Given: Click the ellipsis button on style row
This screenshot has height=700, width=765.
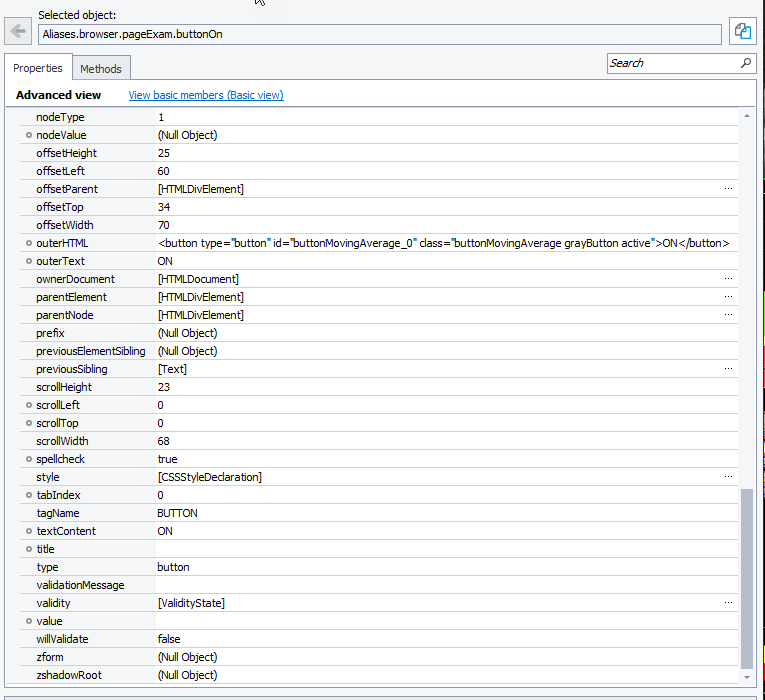Looking at the screenshot, I should pyautogui.click(x=728, y=477).
